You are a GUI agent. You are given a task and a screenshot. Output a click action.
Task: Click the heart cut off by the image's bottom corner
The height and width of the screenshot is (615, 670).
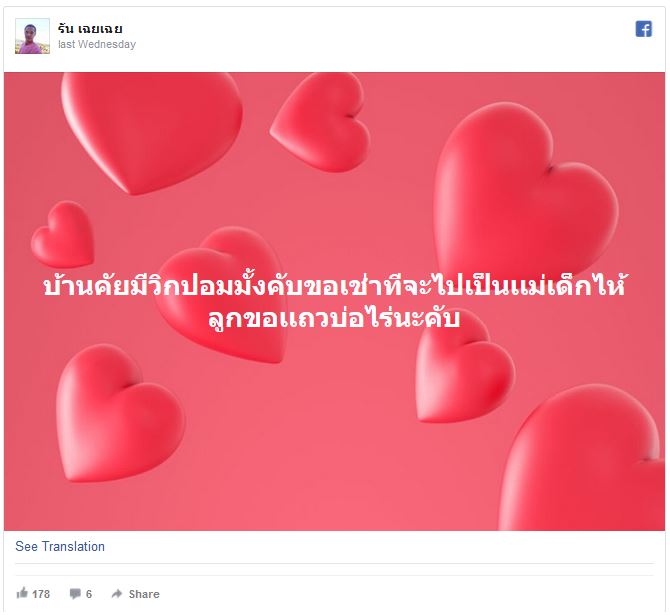[583, 457]
